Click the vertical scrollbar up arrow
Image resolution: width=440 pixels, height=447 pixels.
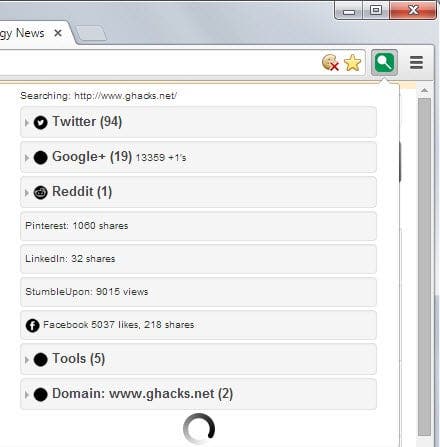click(x=424, y=90)
